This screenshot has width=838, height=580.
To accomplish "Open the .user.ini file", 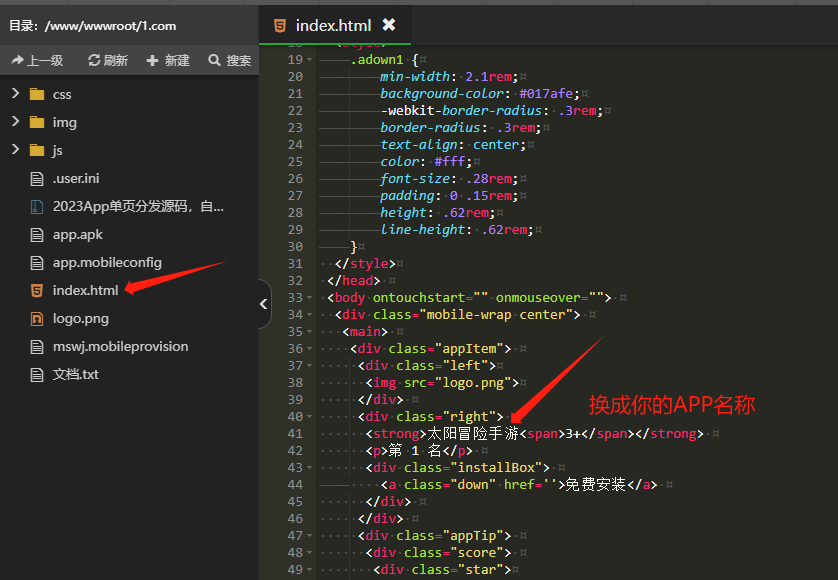I will (x=76, y=178).
